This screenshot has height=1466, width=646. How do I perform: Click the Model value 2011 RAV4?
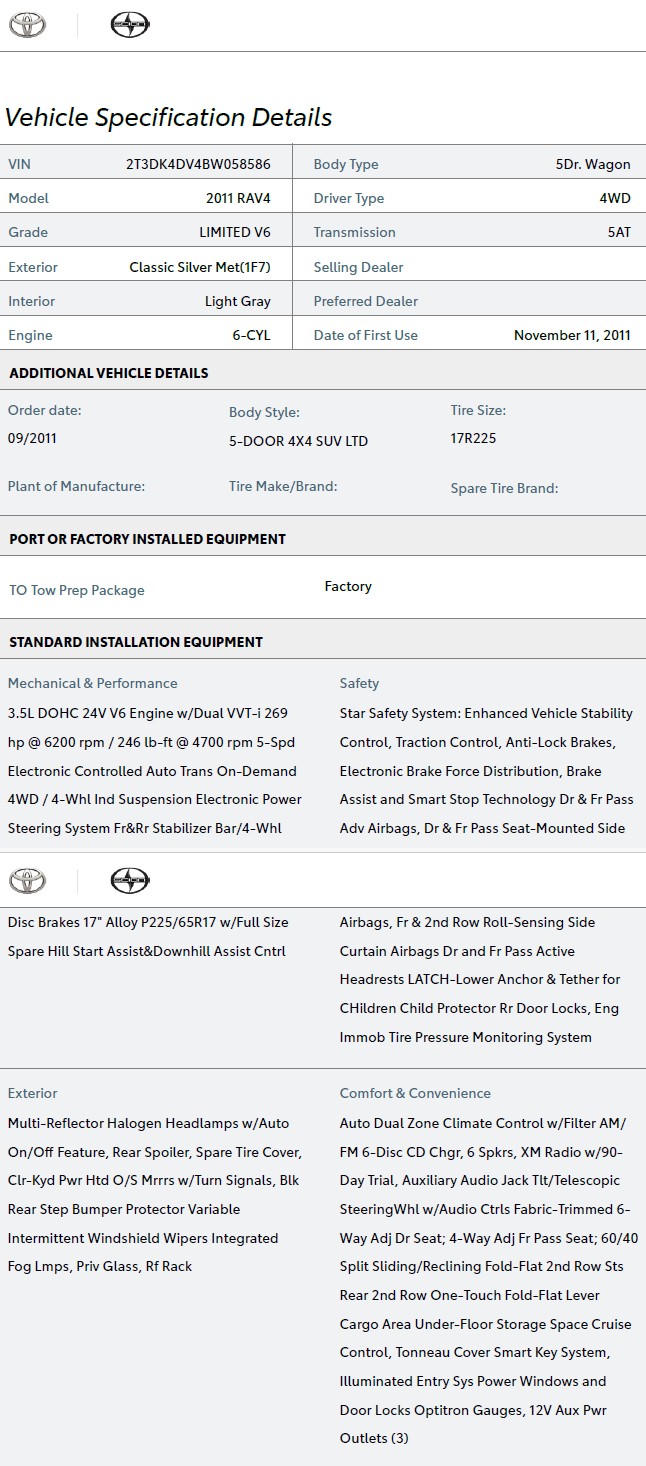(238, 198)
